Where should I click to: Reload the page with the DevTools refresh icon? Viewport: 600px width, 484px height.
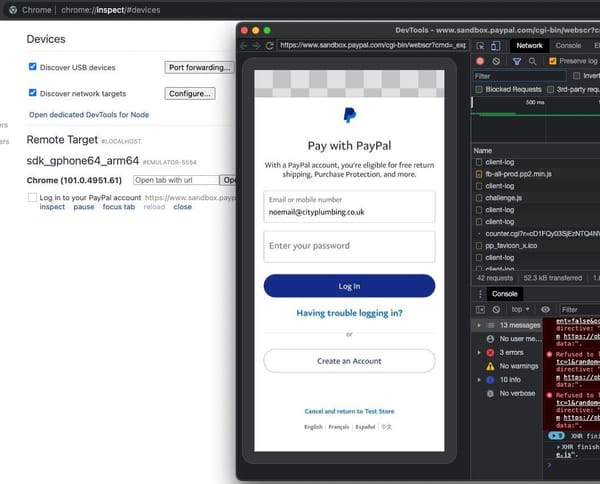pos(269,46)
